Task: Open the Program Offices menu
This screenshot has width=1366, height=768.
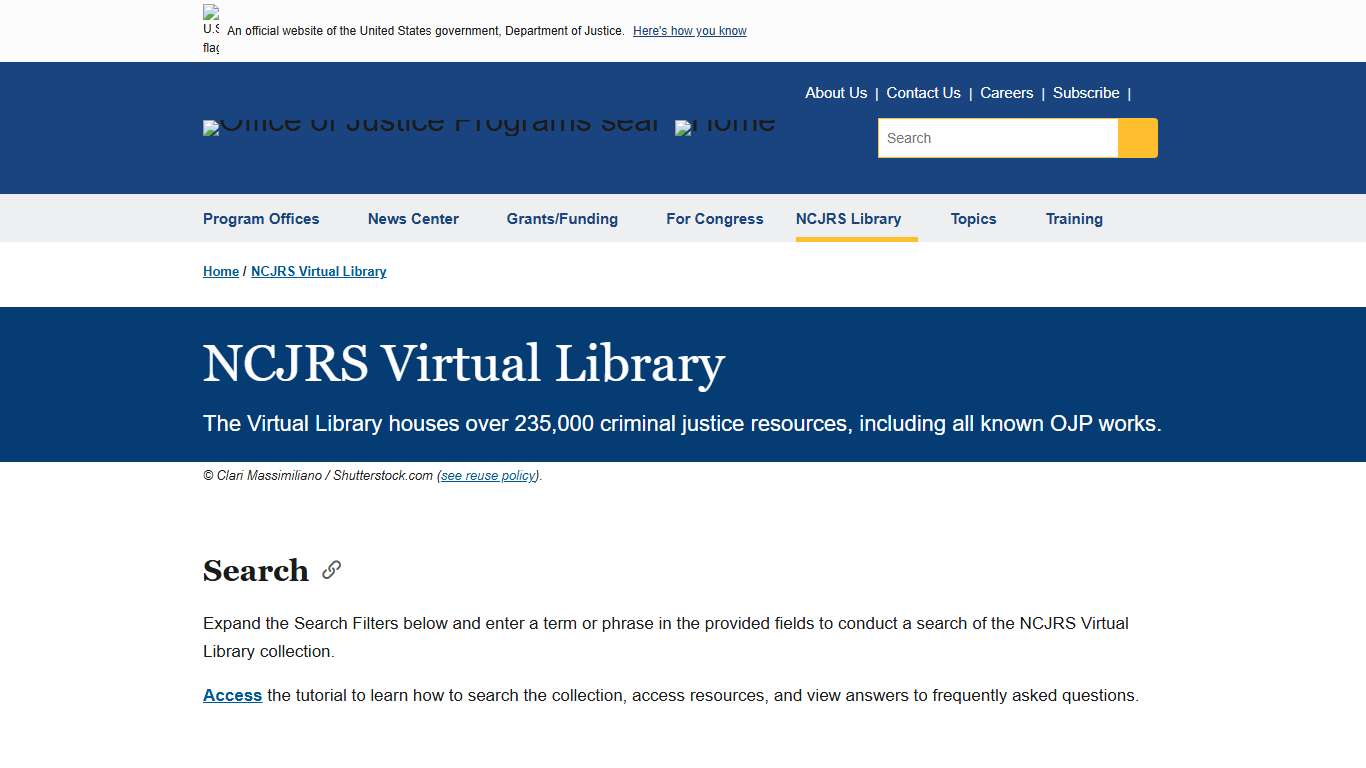Action: click(261, 219)
